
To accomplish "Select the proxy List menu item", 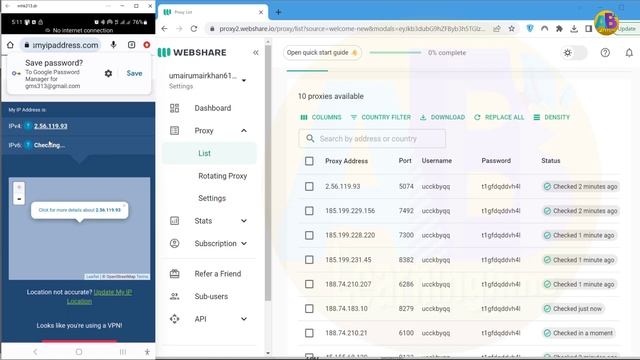I will point(209,153).
